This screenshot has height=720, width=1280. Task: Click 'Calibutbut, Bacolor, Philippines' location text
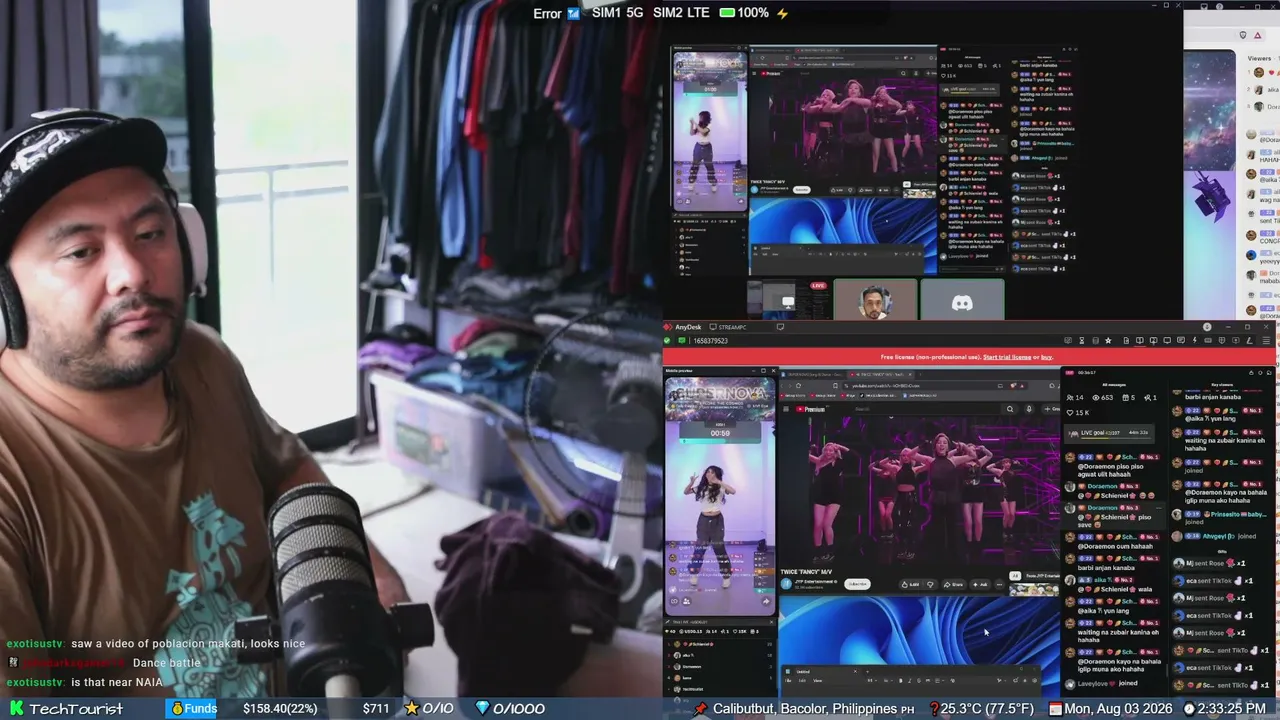click(x=805, y=708)
